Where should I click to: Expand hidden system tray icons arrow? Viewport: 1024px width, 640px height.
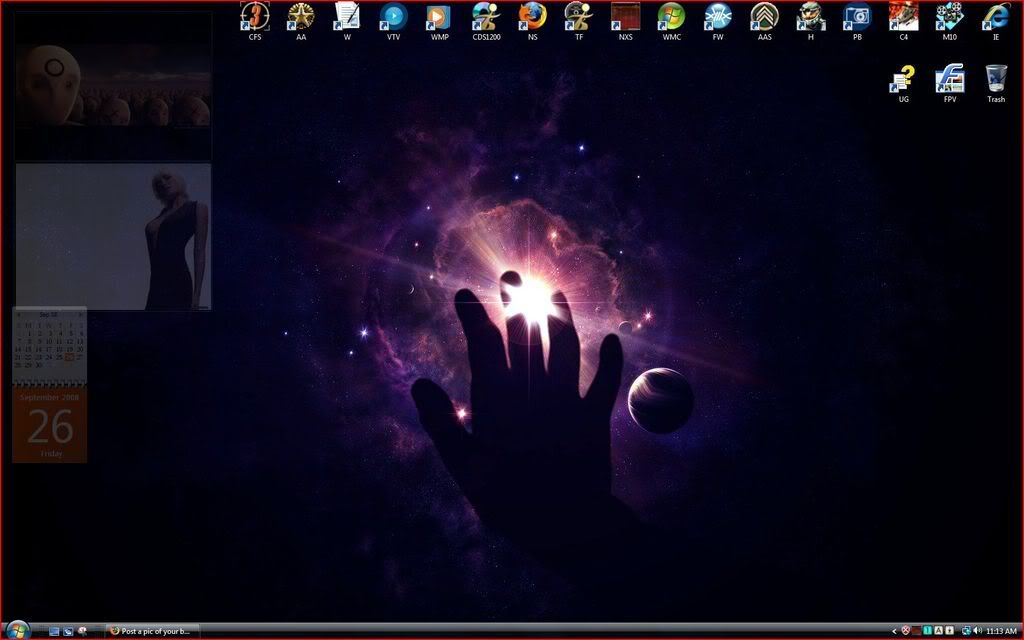(x=894, y=631)
